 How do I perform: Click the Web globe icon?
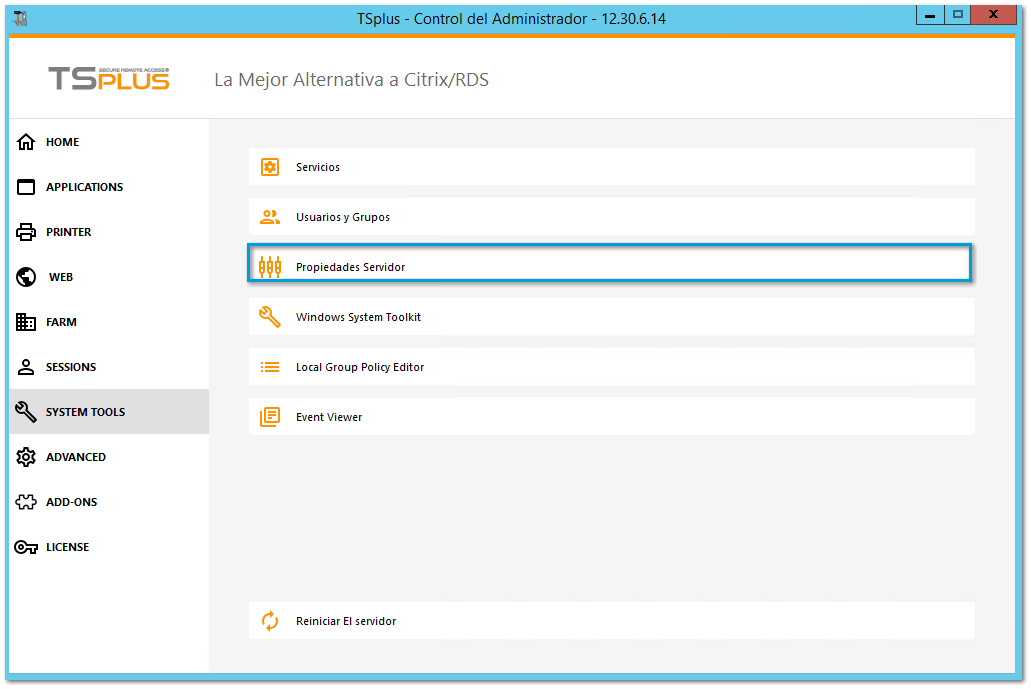(26, 277)
